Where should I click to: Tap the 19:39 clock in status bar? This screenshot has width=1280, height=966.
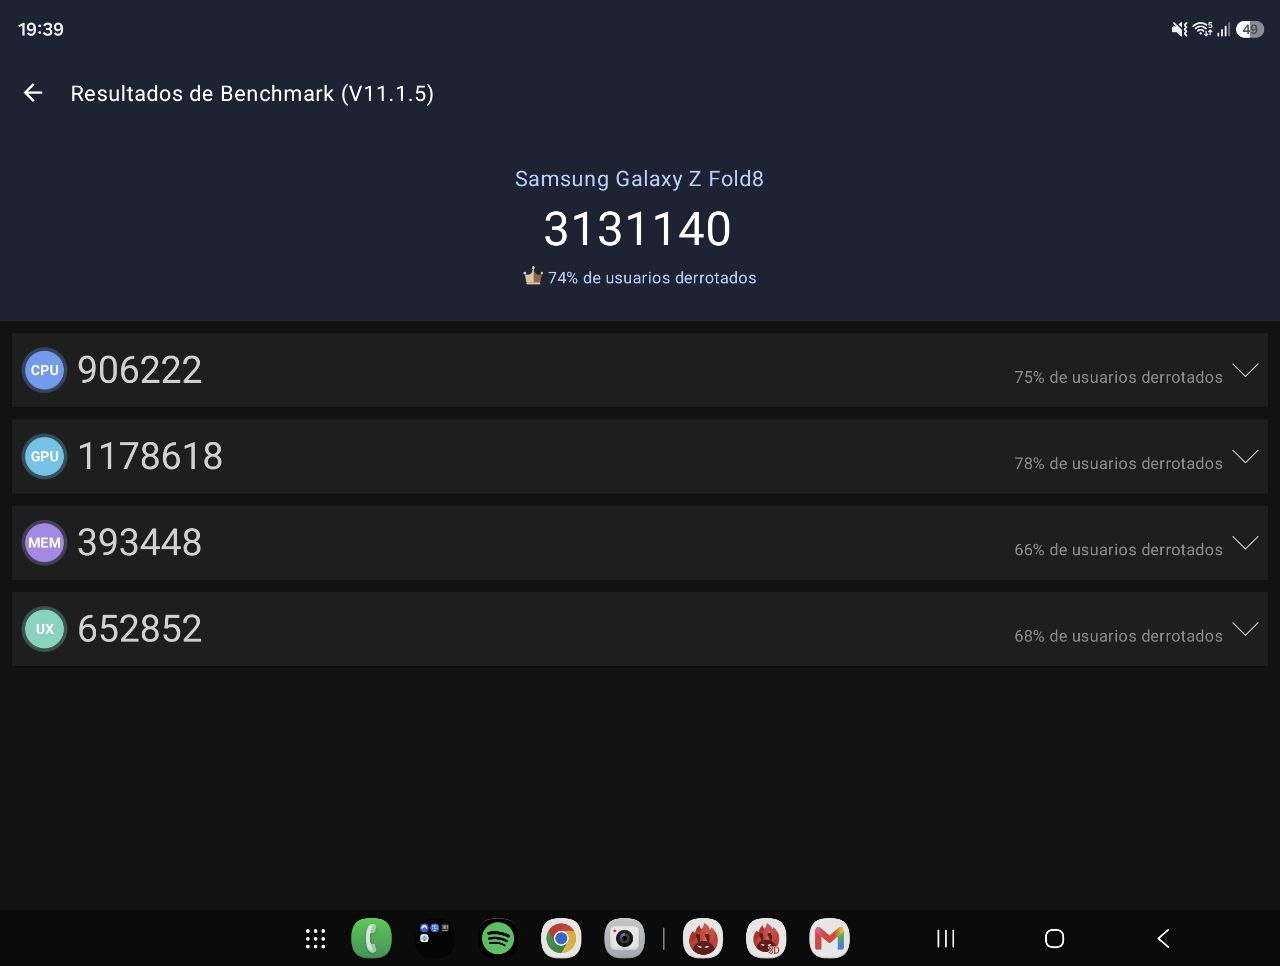pyautogui.click(x=41, y=29)
